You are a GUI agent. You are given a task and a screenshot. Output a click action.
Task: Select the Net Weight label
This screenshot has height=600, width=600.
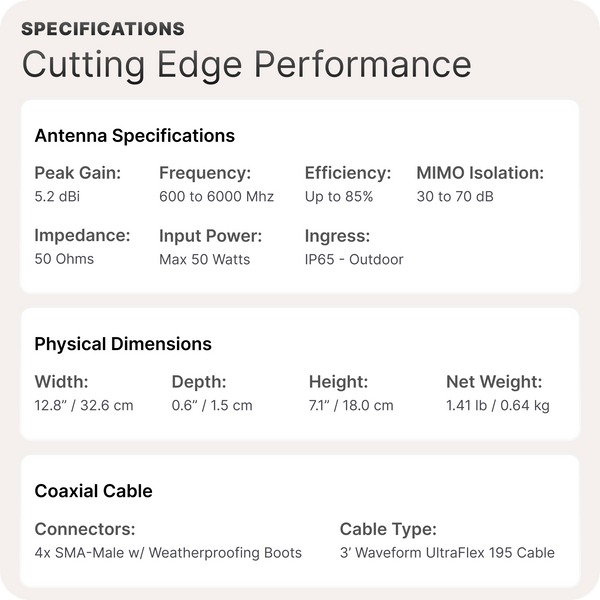(494, 381)
